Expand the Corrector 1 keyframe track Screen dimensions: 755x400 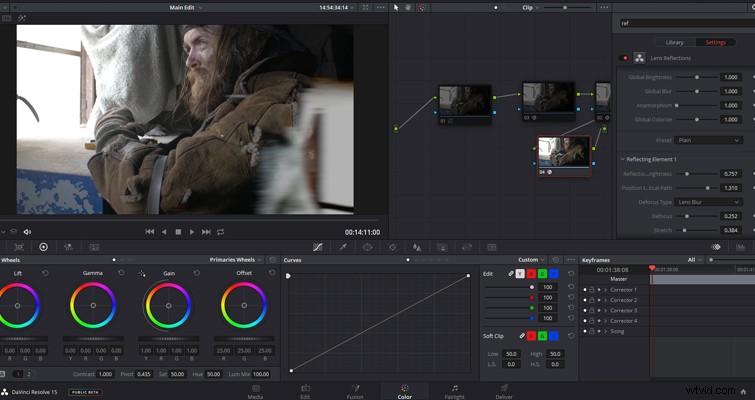(605, 290)
